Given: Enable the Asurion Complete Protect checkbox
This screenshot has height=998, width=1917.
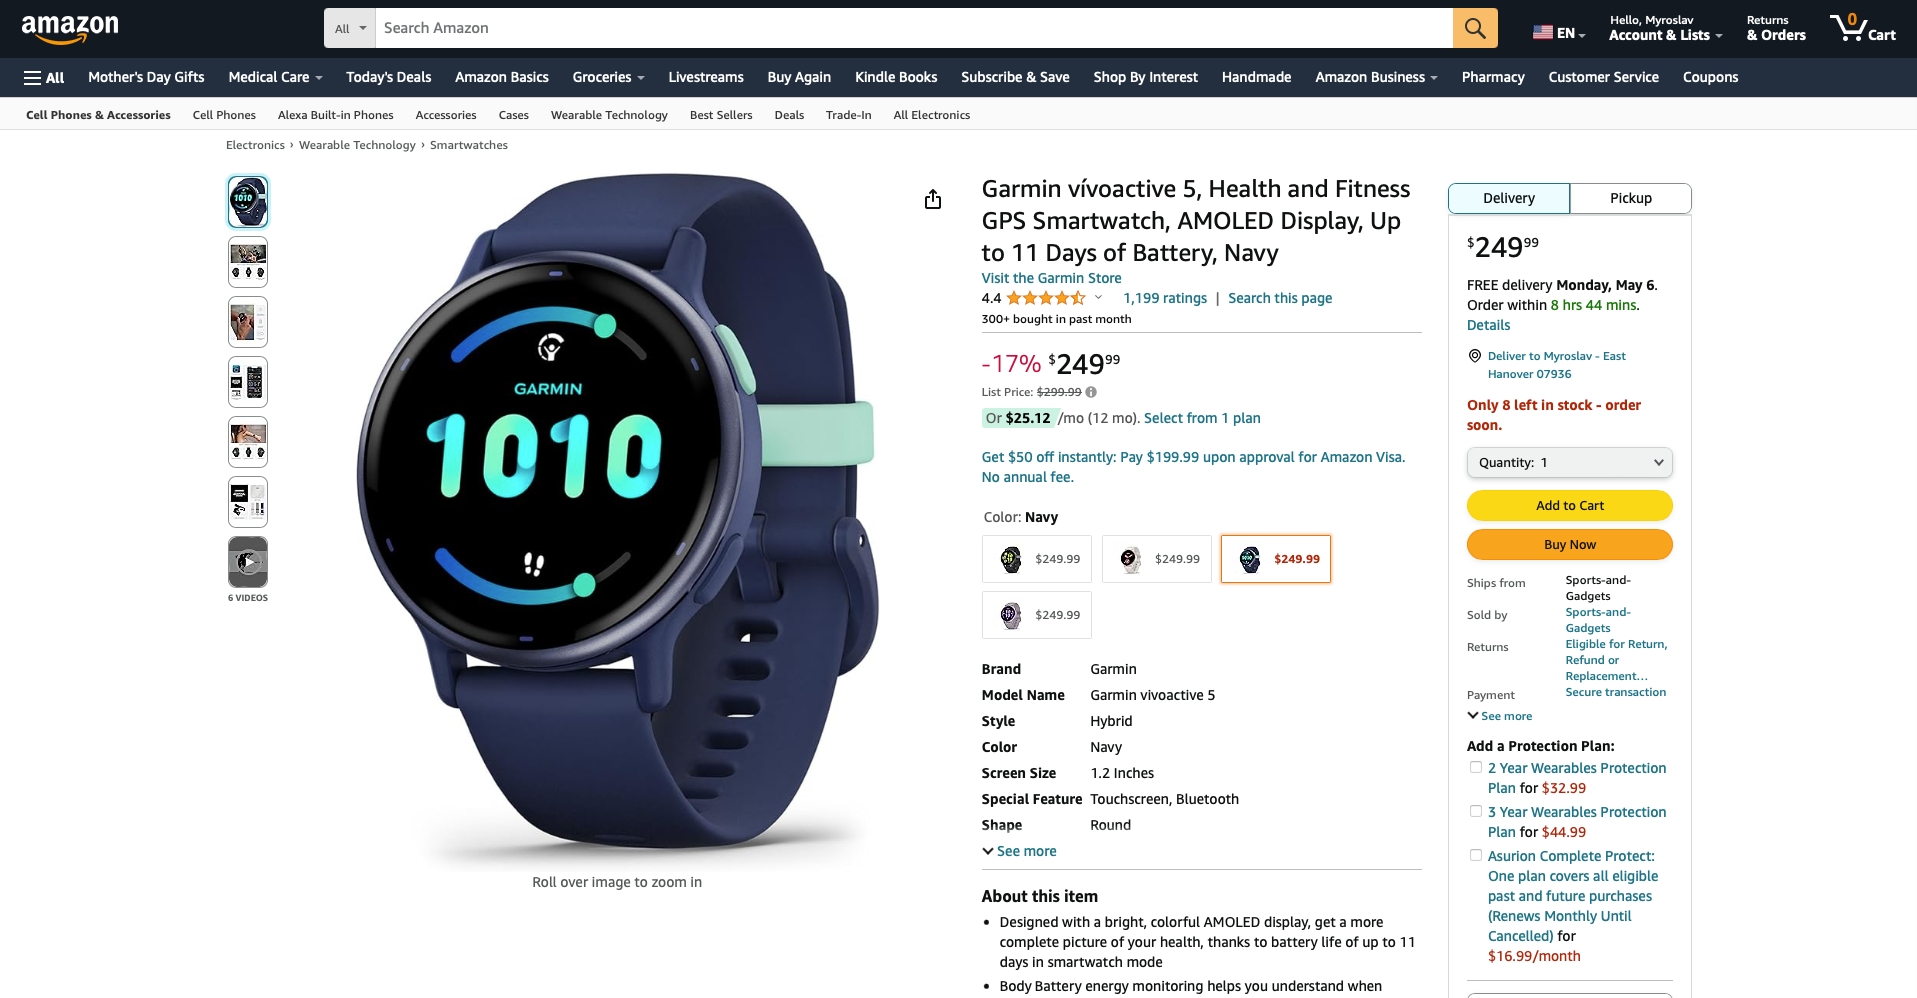Looking at the screenshot, I should click(1475, 855).
